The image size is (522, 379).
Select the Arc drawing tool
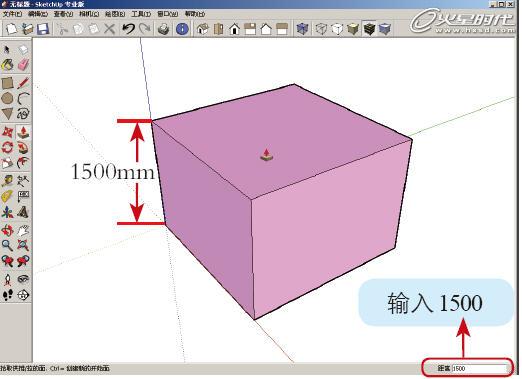pos(23,98)
